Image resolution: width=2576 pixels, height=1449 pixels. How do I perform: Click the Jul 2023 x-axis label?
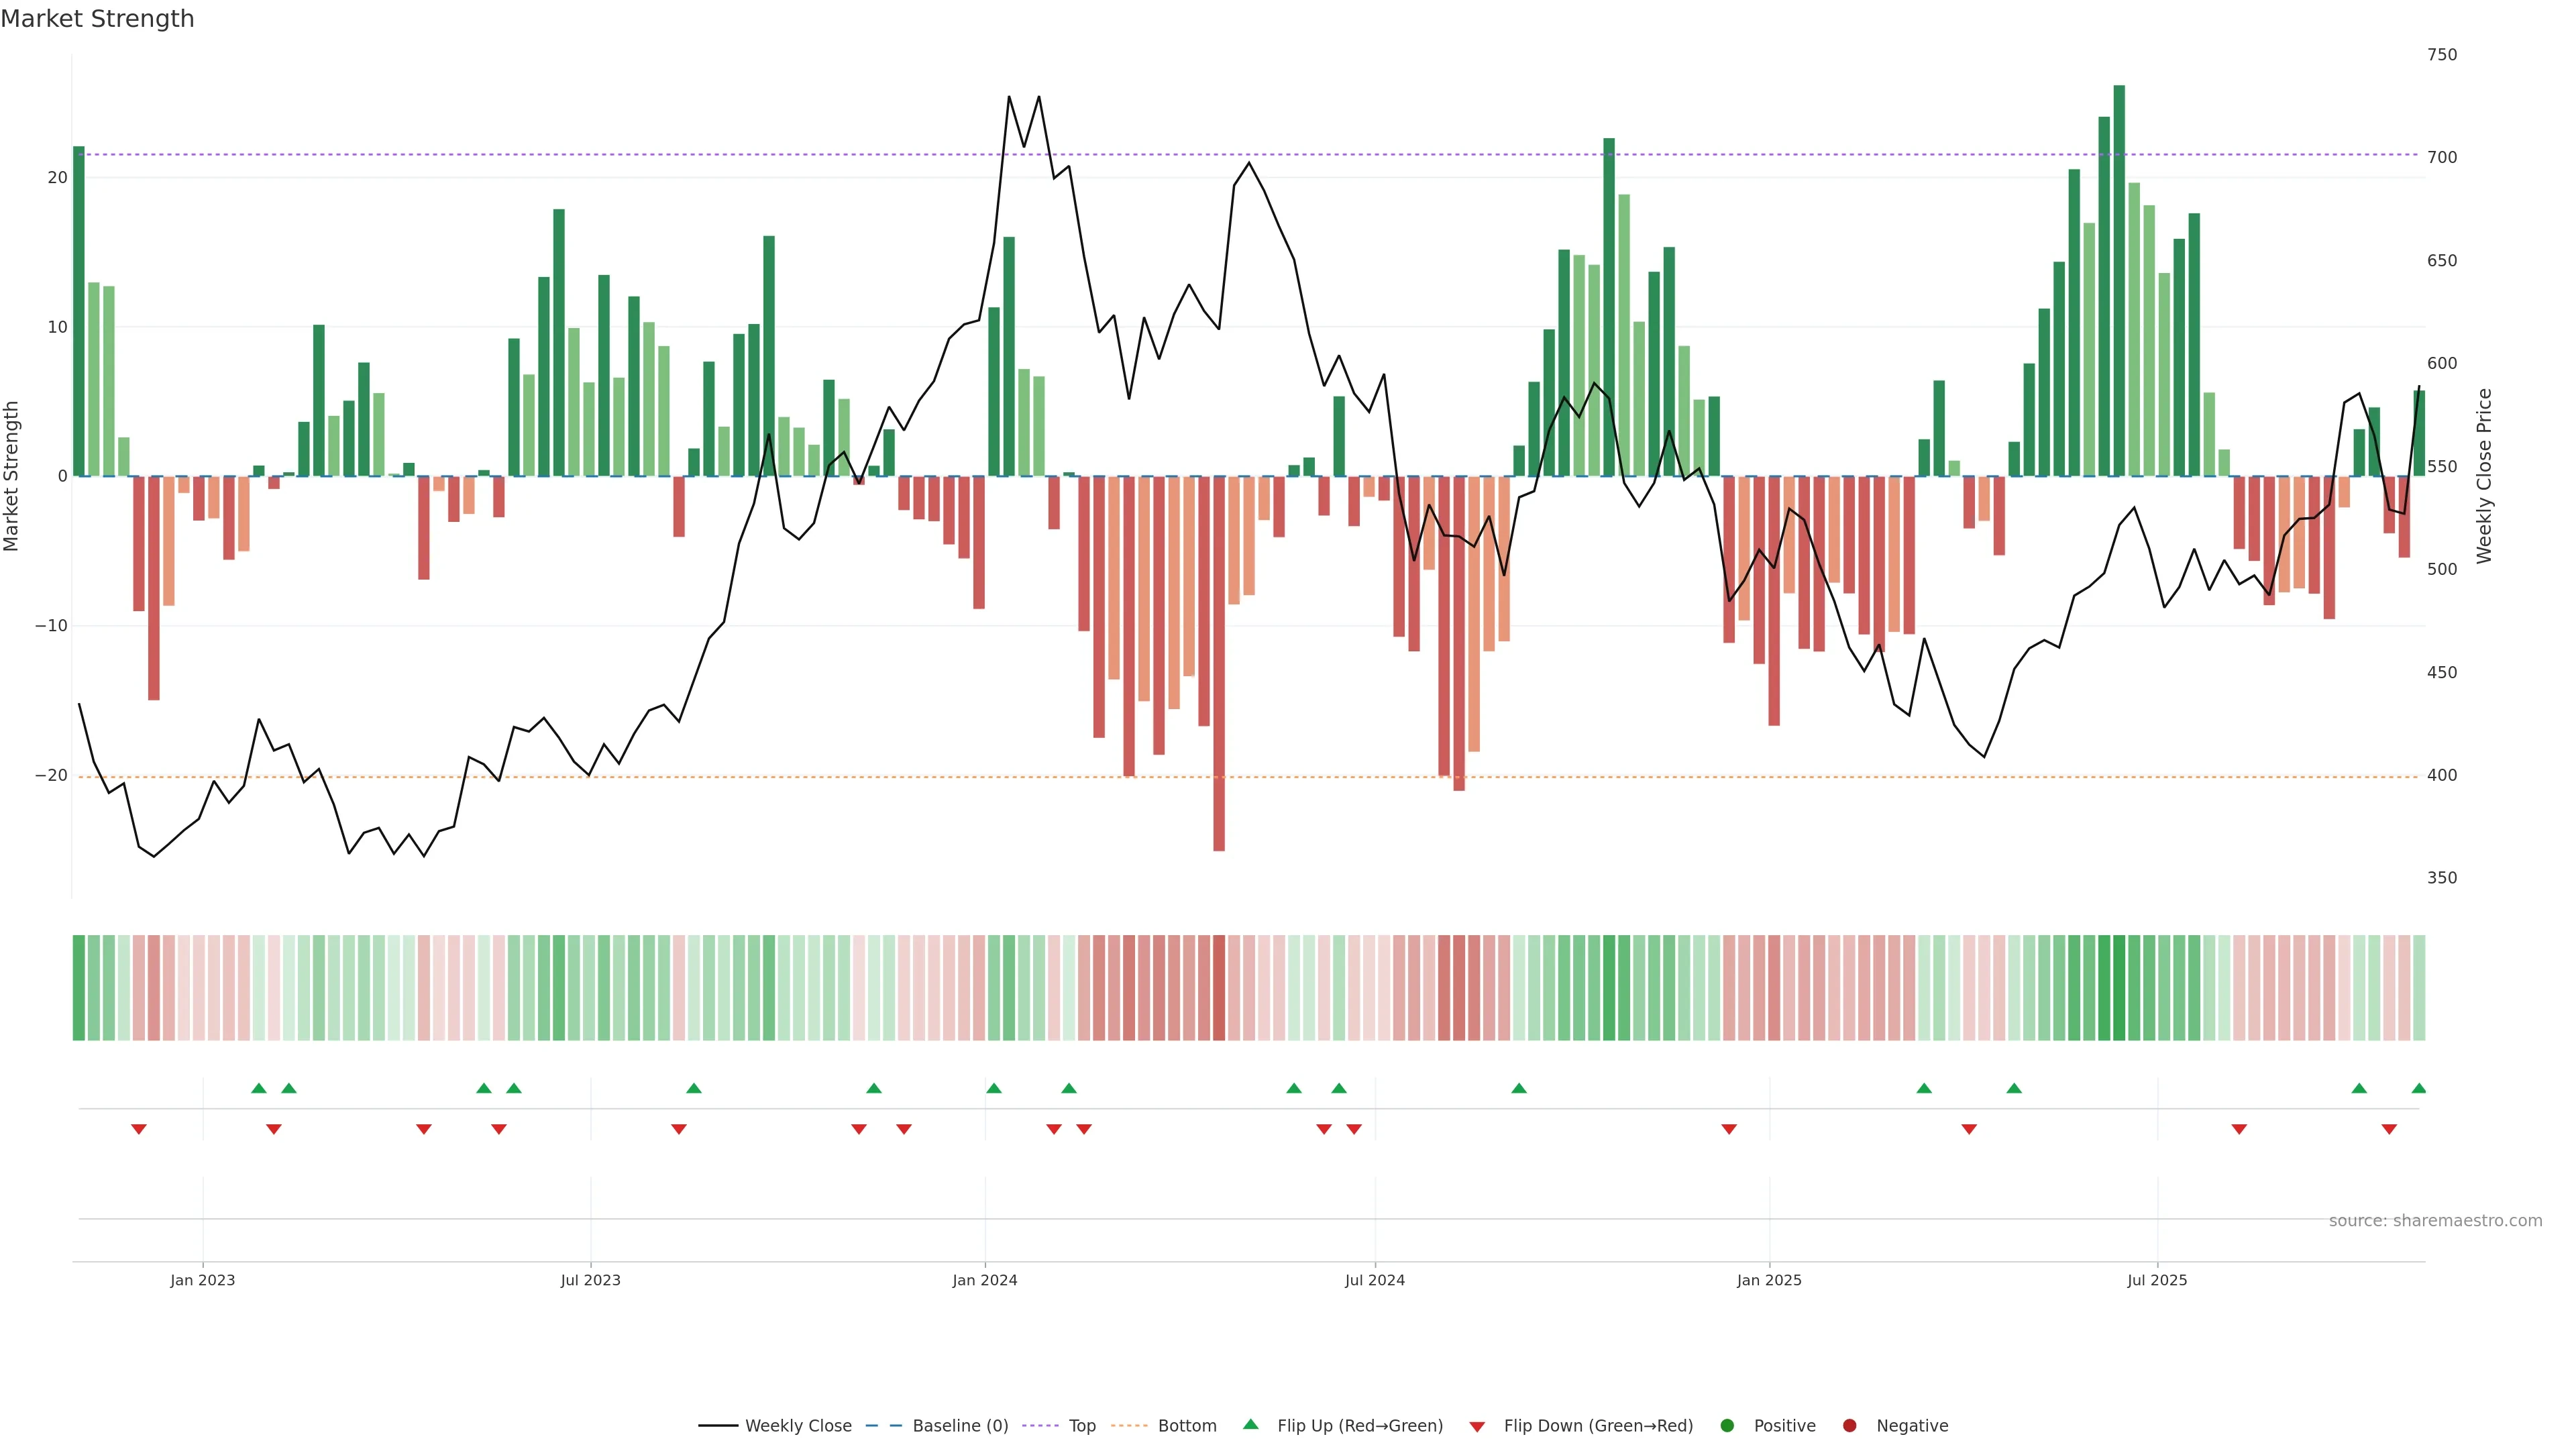(x=590, y=1280)
